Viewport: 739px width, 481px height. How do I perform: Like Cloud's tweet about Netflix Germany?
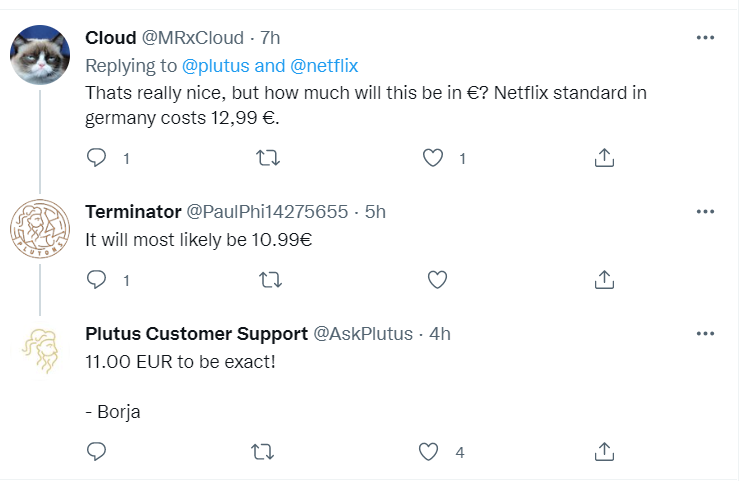433,158
